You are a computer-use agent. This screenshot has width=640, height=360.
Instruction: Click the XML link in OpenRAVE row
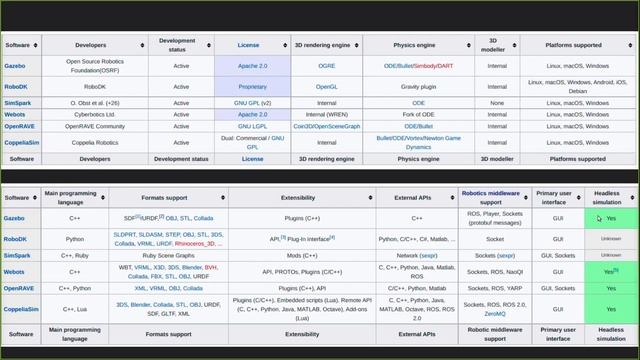pos(140,288)
